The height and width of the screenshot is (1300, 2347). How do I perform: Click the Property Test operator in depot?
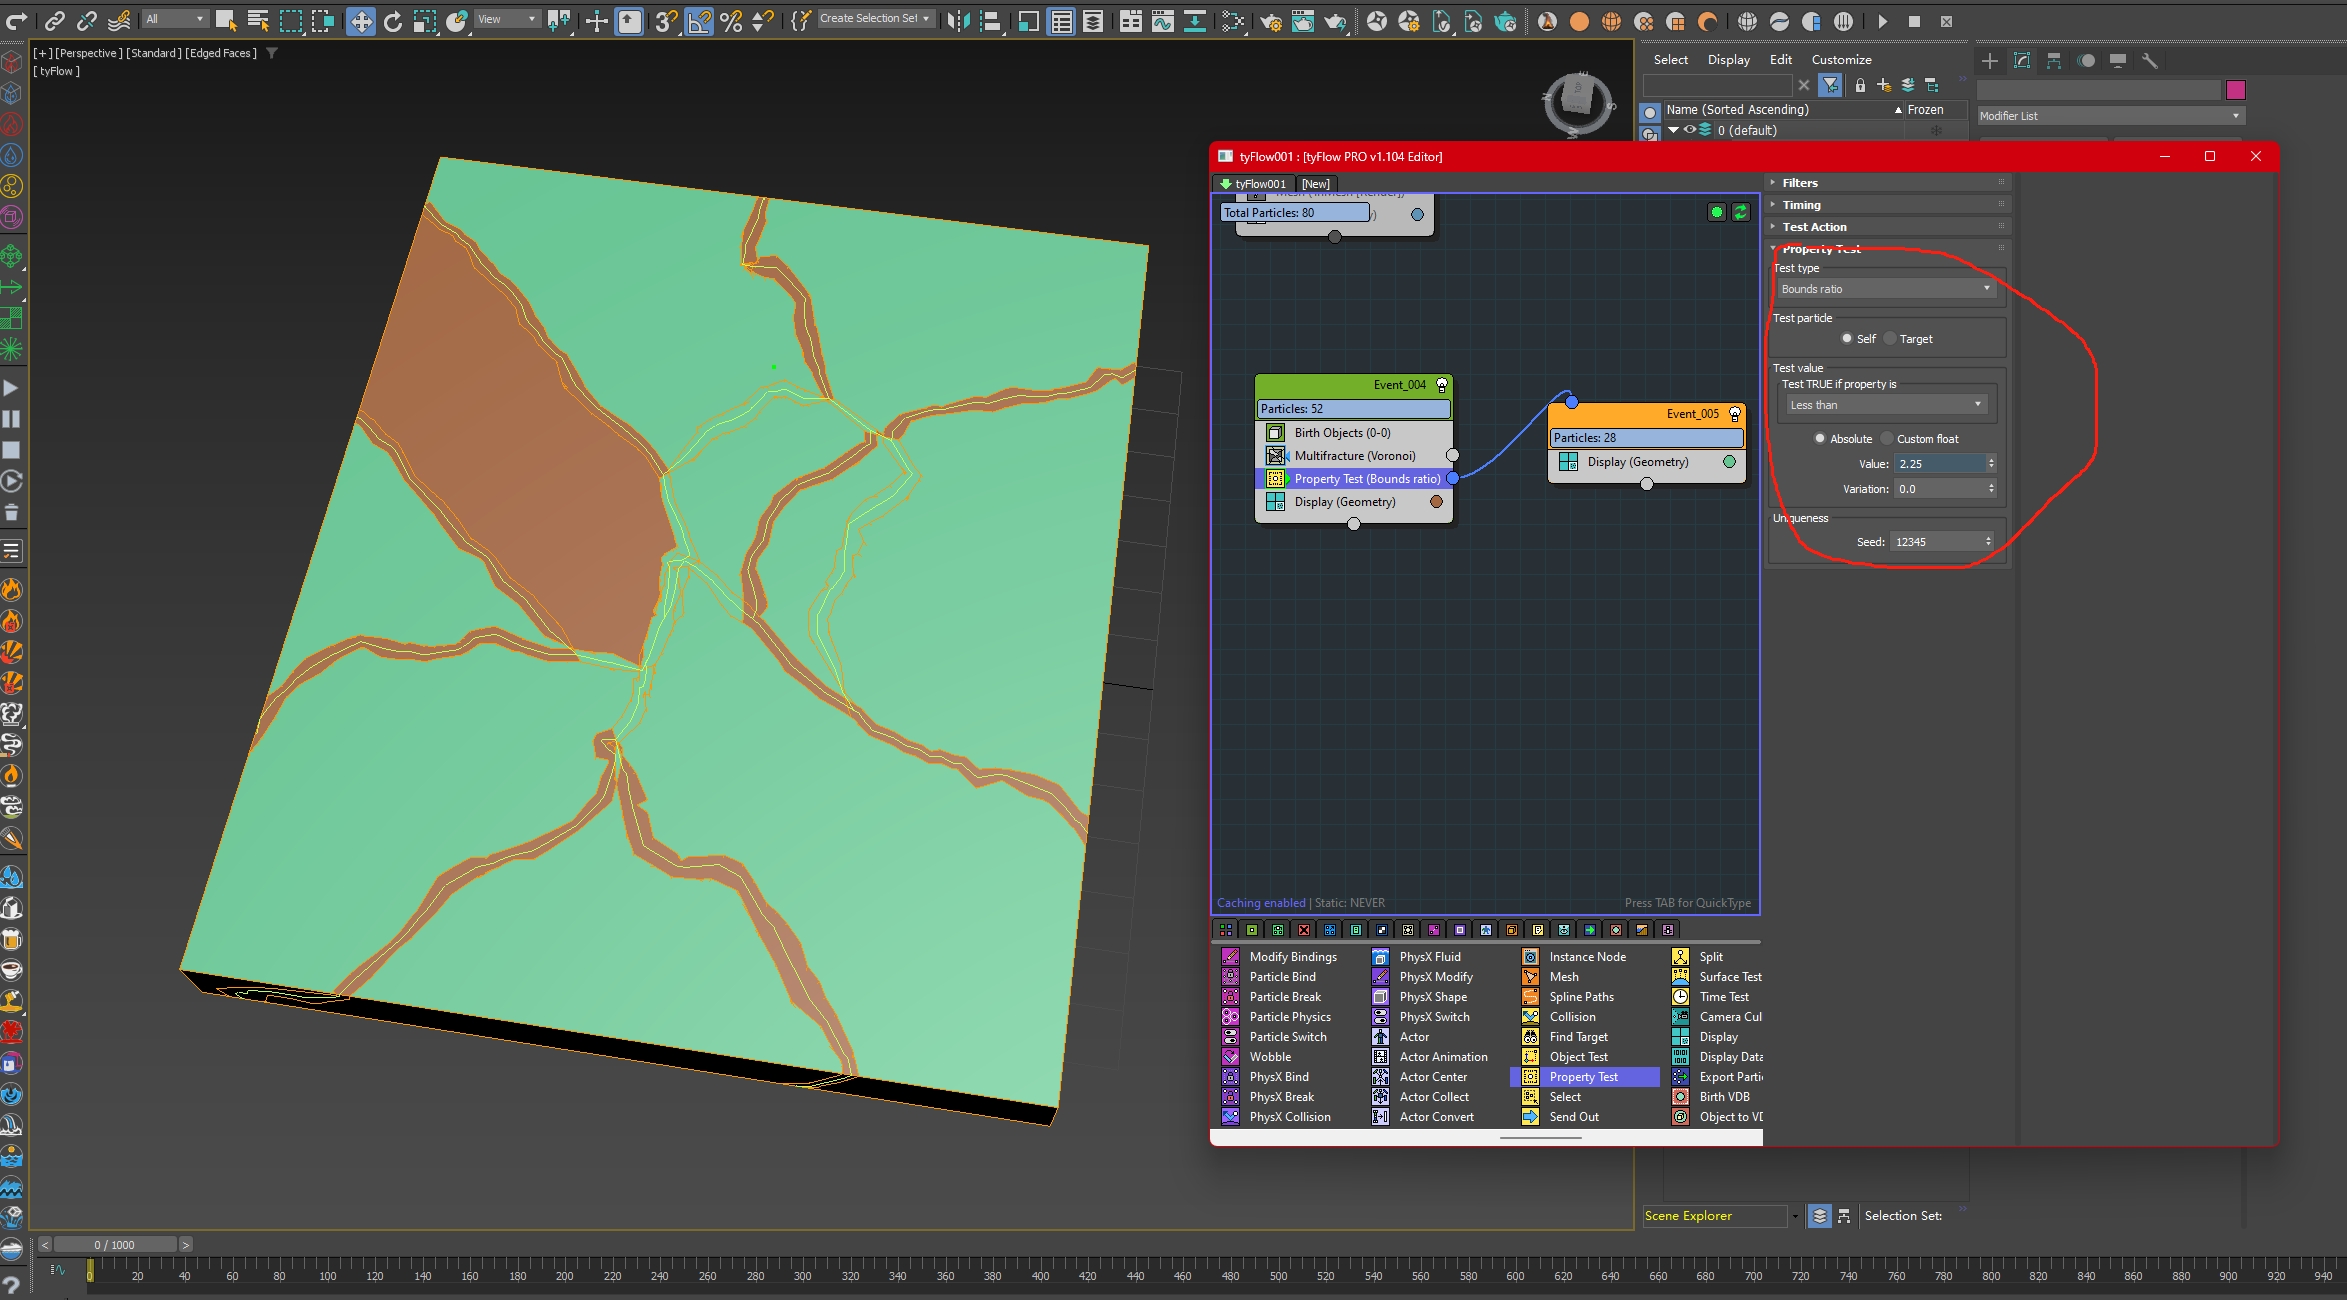[x=1583, y=1077]
